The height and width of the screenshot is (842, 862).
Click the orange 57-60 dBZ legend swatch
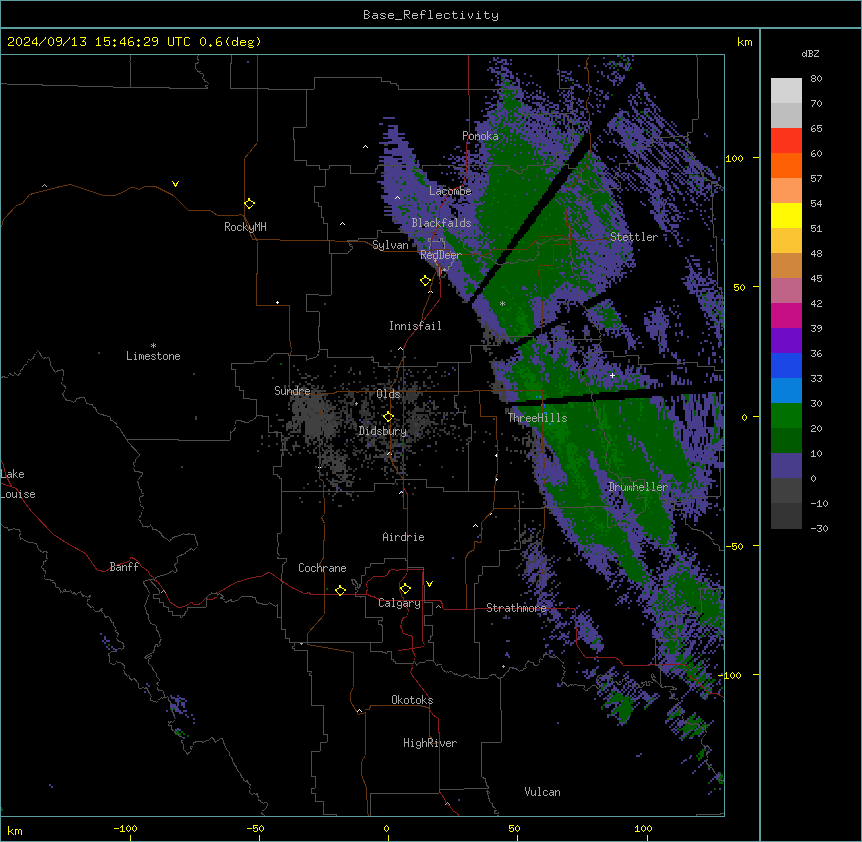(x=786, y=165)
